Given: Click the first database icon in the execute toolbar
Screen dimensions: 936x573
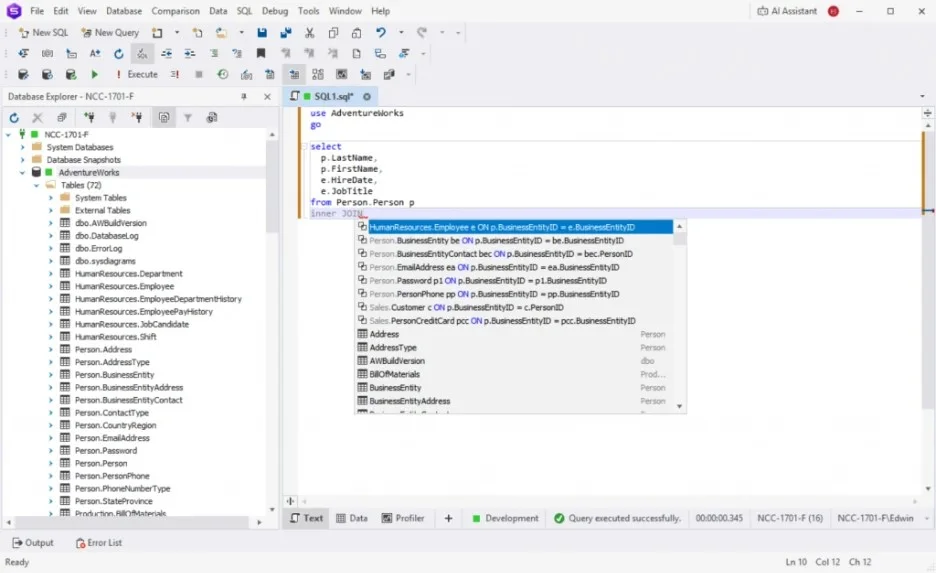Looking at the screenshot, I should [x=23, y=75].
